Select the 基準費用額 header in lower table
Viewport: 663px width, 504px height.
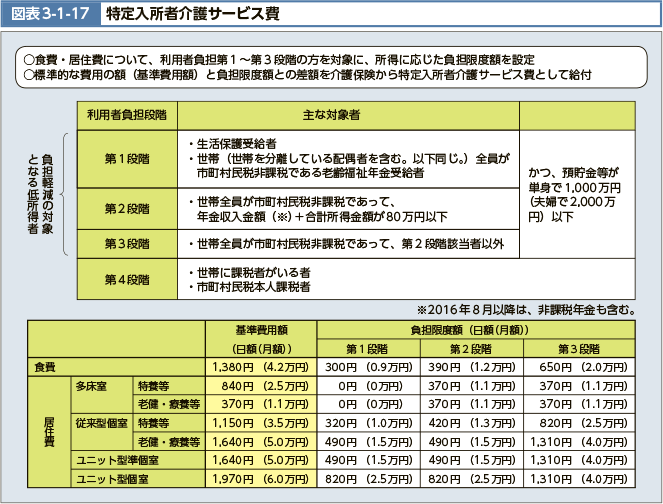pos(260,329)
